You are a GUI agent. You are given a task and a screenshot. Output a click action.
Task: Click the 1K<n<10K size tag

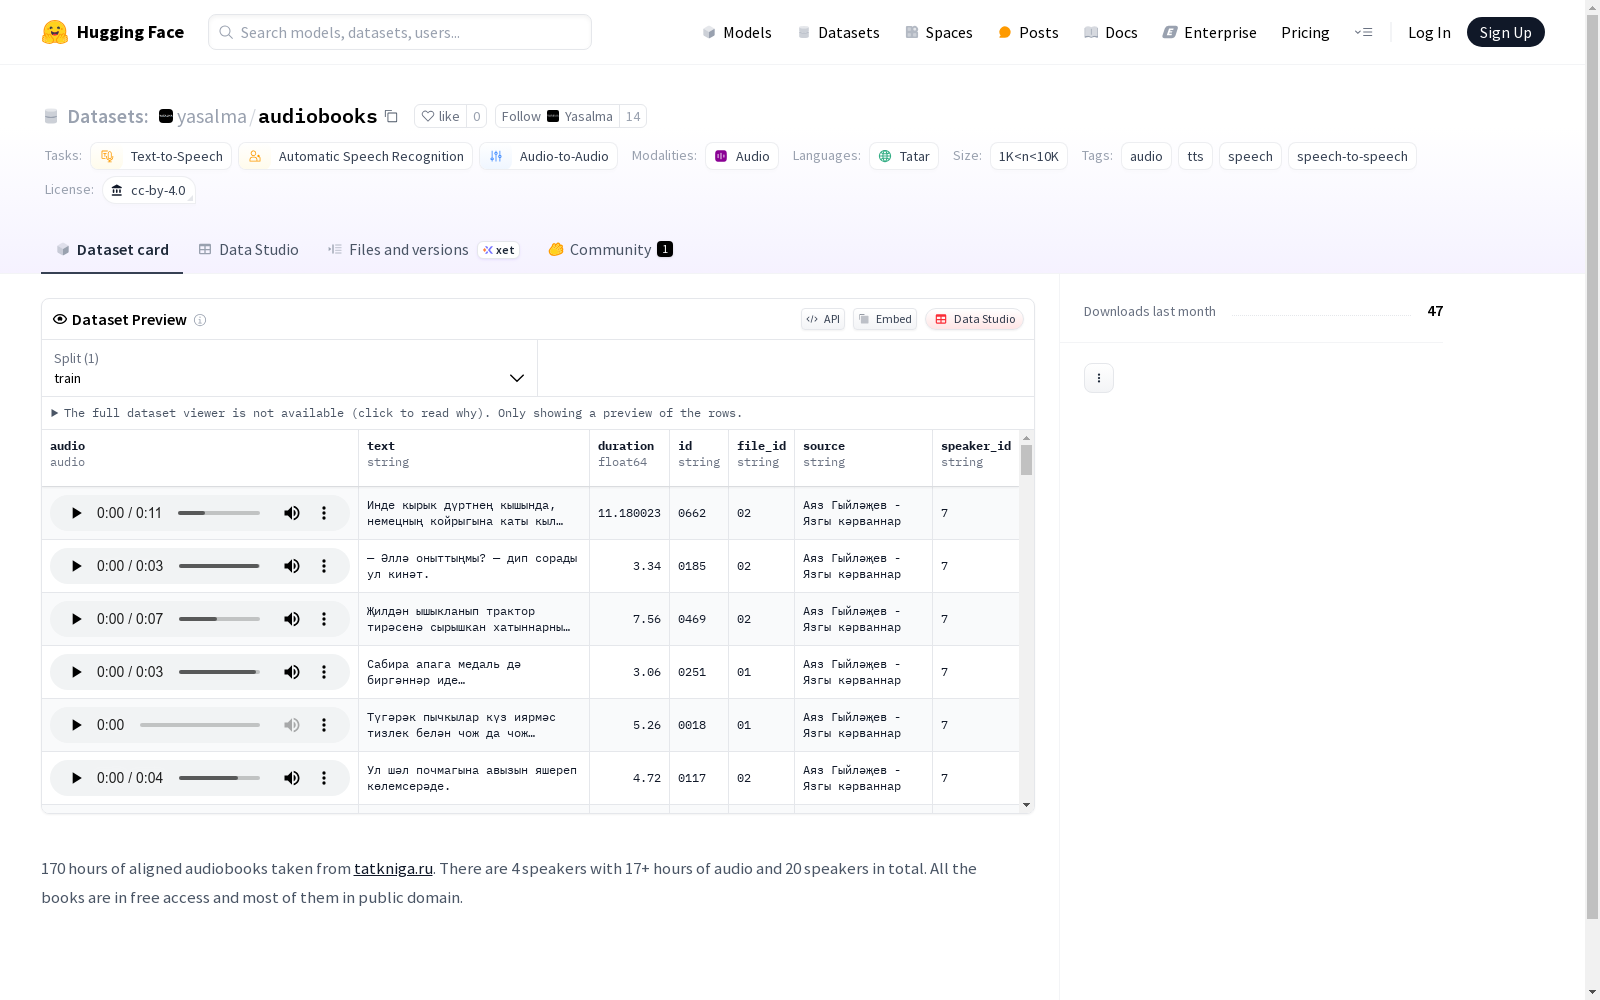(1029, 156)
